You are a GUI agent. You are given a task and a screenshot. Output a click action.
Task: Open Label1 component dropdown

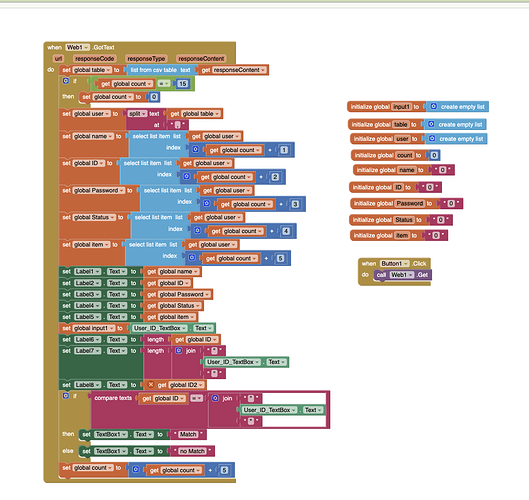pos(88,272)
